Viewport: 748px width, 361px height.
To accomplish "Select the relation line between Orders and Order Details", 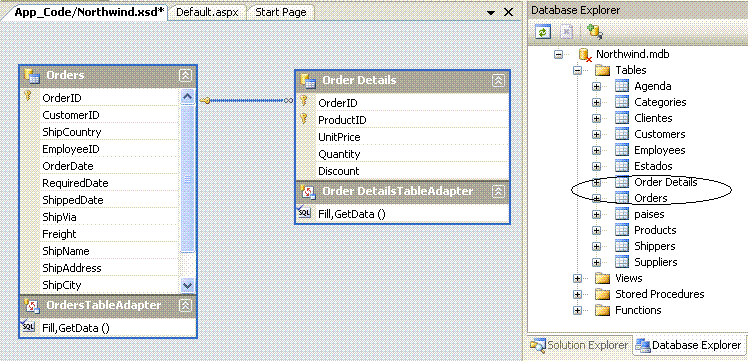I will (x=247, y=100).
